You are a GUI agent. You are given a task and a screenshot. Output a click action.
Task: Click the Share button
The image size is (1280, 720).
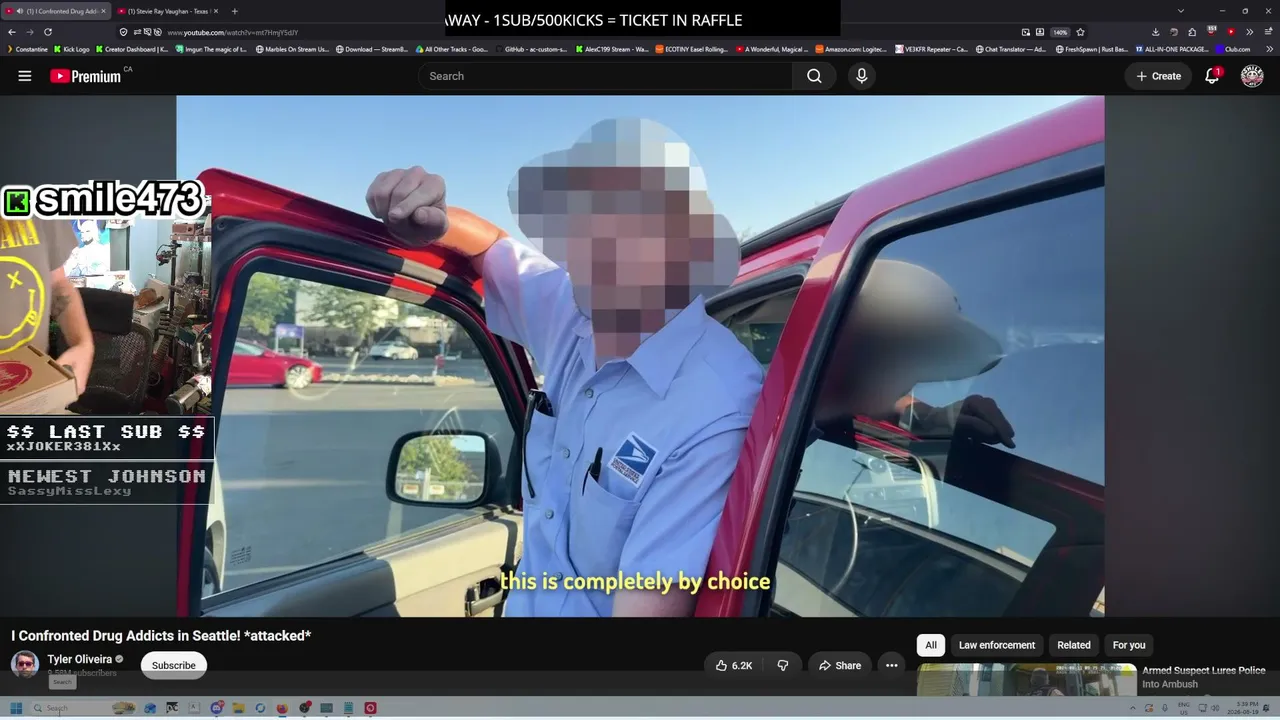pos(839,665)
